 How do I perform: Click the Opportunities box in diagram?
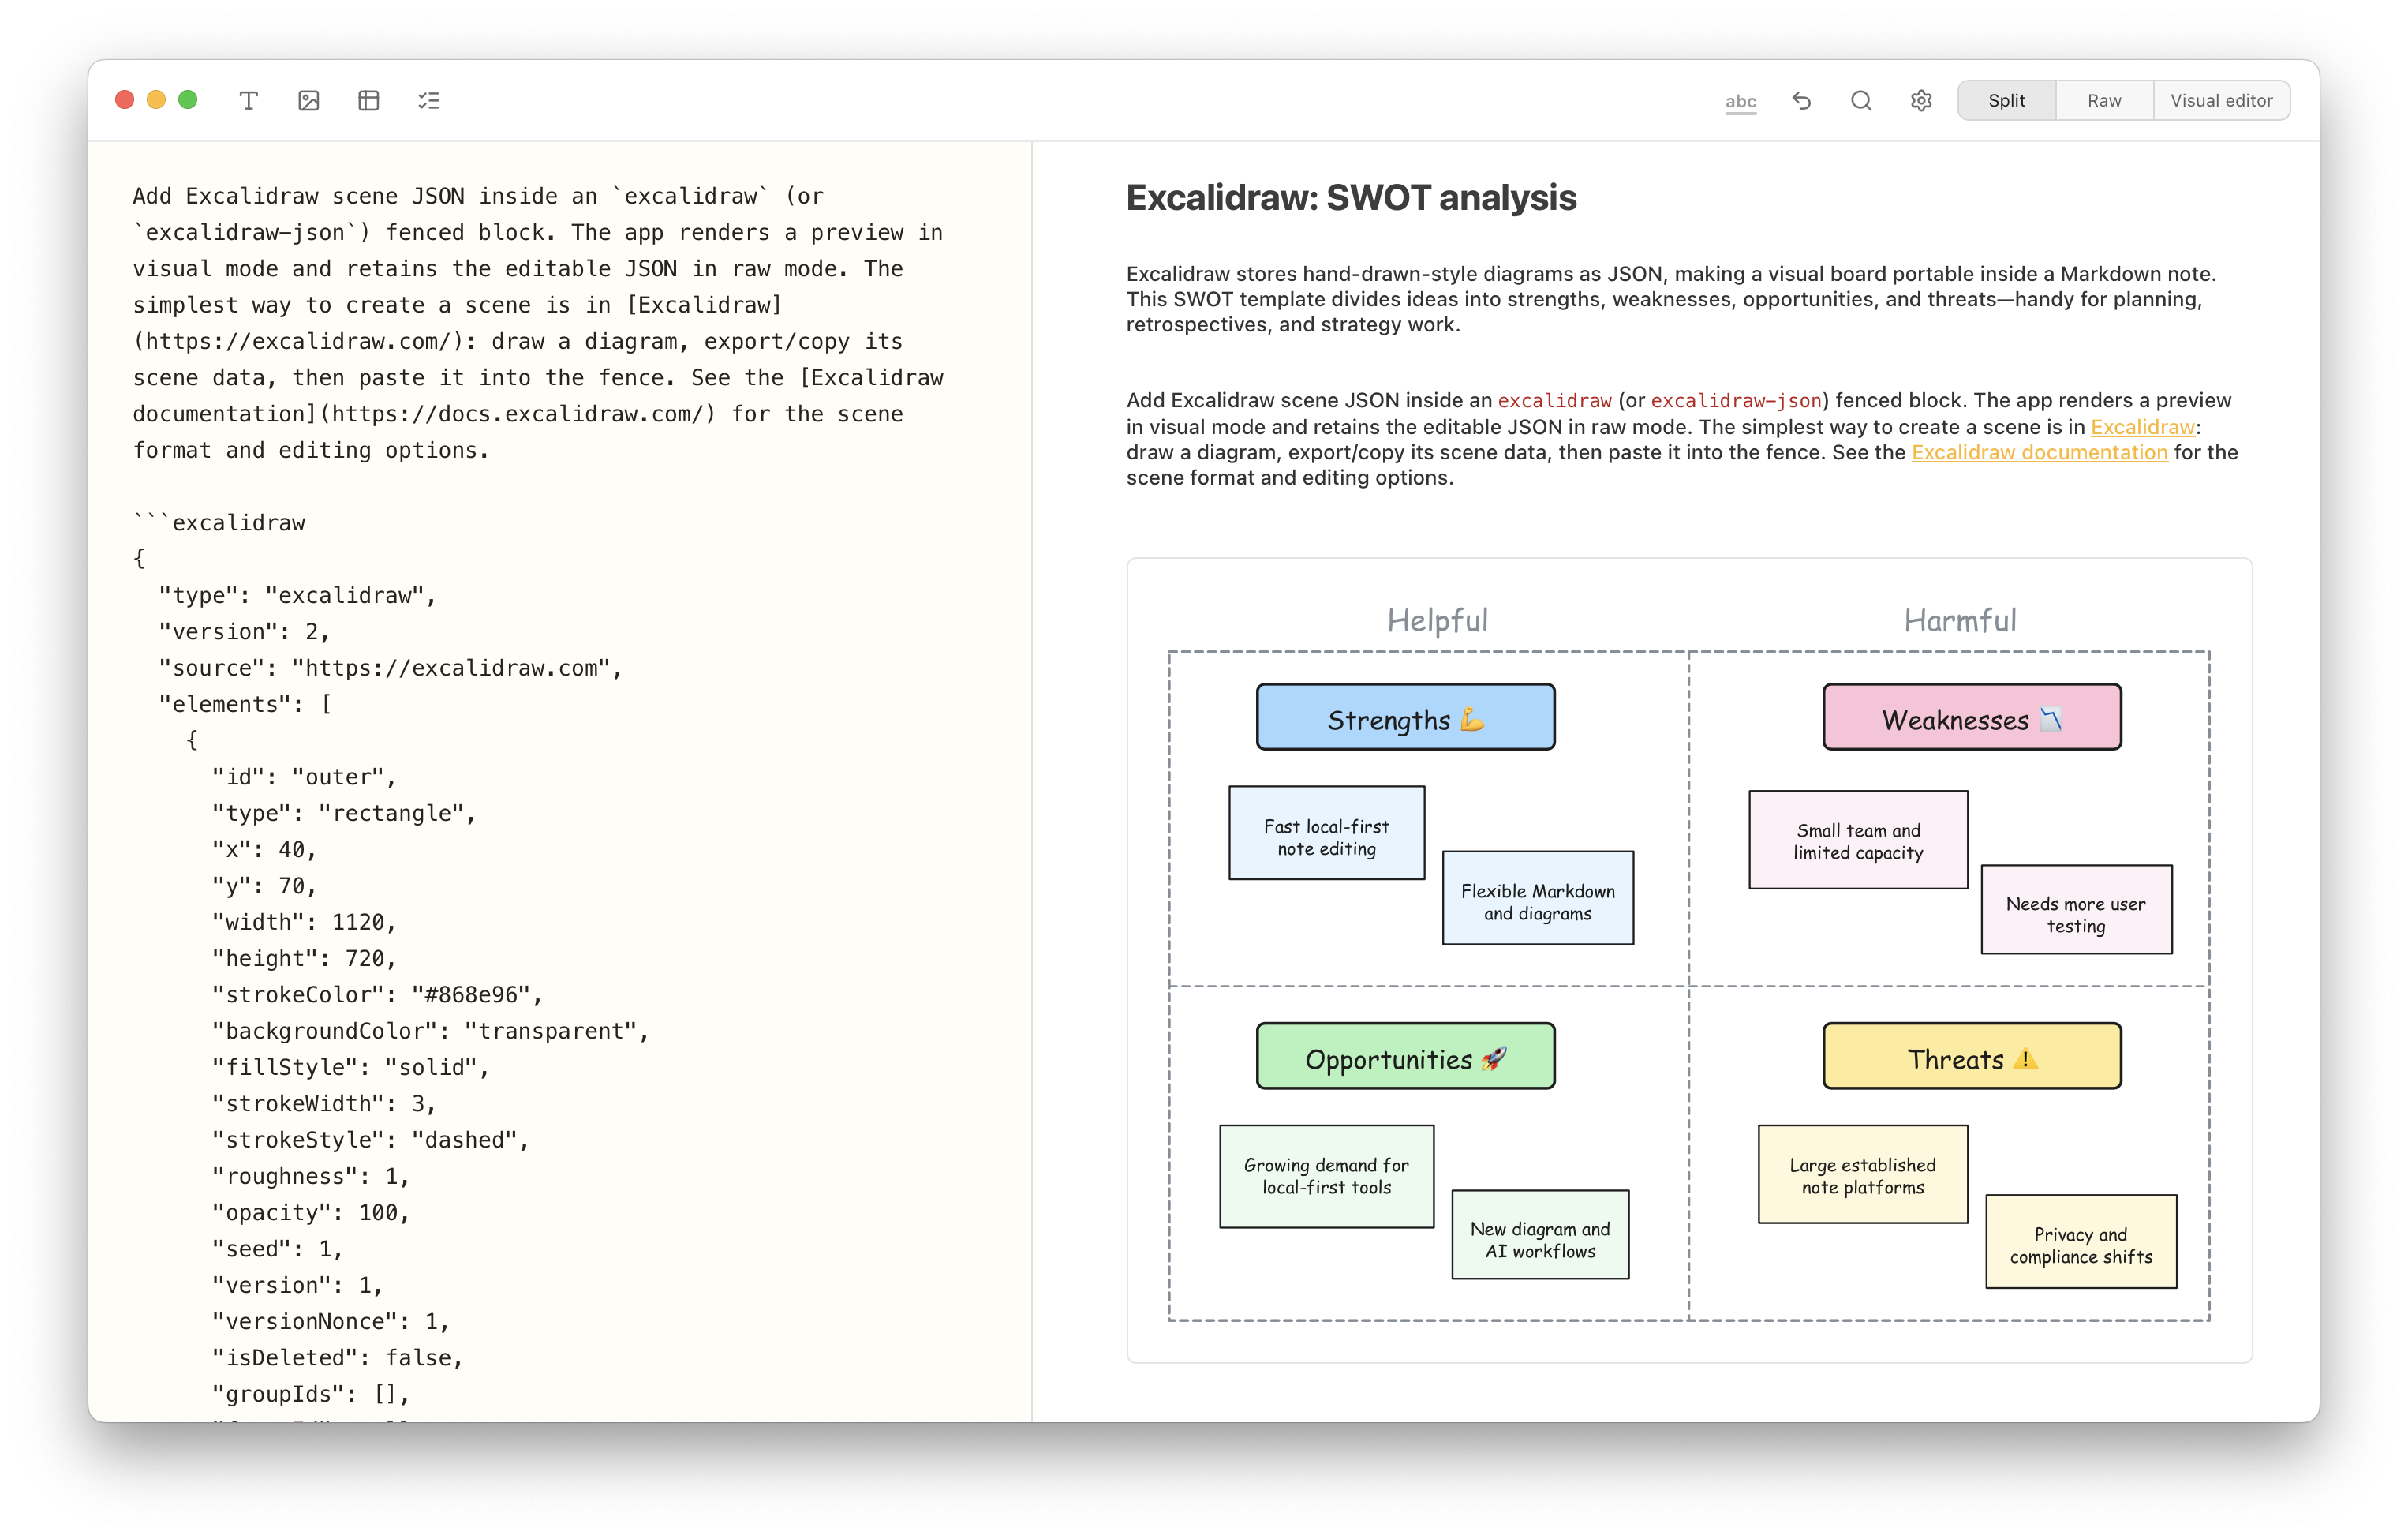click(x=1405, y=1056)
